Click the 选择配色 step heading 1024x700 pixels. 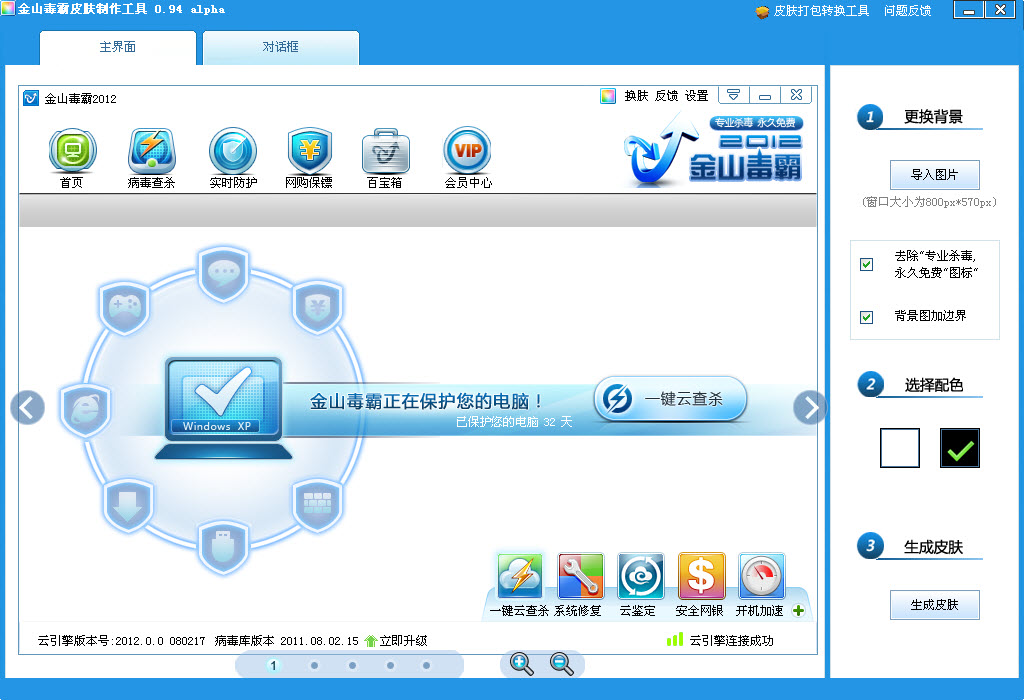click(x=933, y=385)
